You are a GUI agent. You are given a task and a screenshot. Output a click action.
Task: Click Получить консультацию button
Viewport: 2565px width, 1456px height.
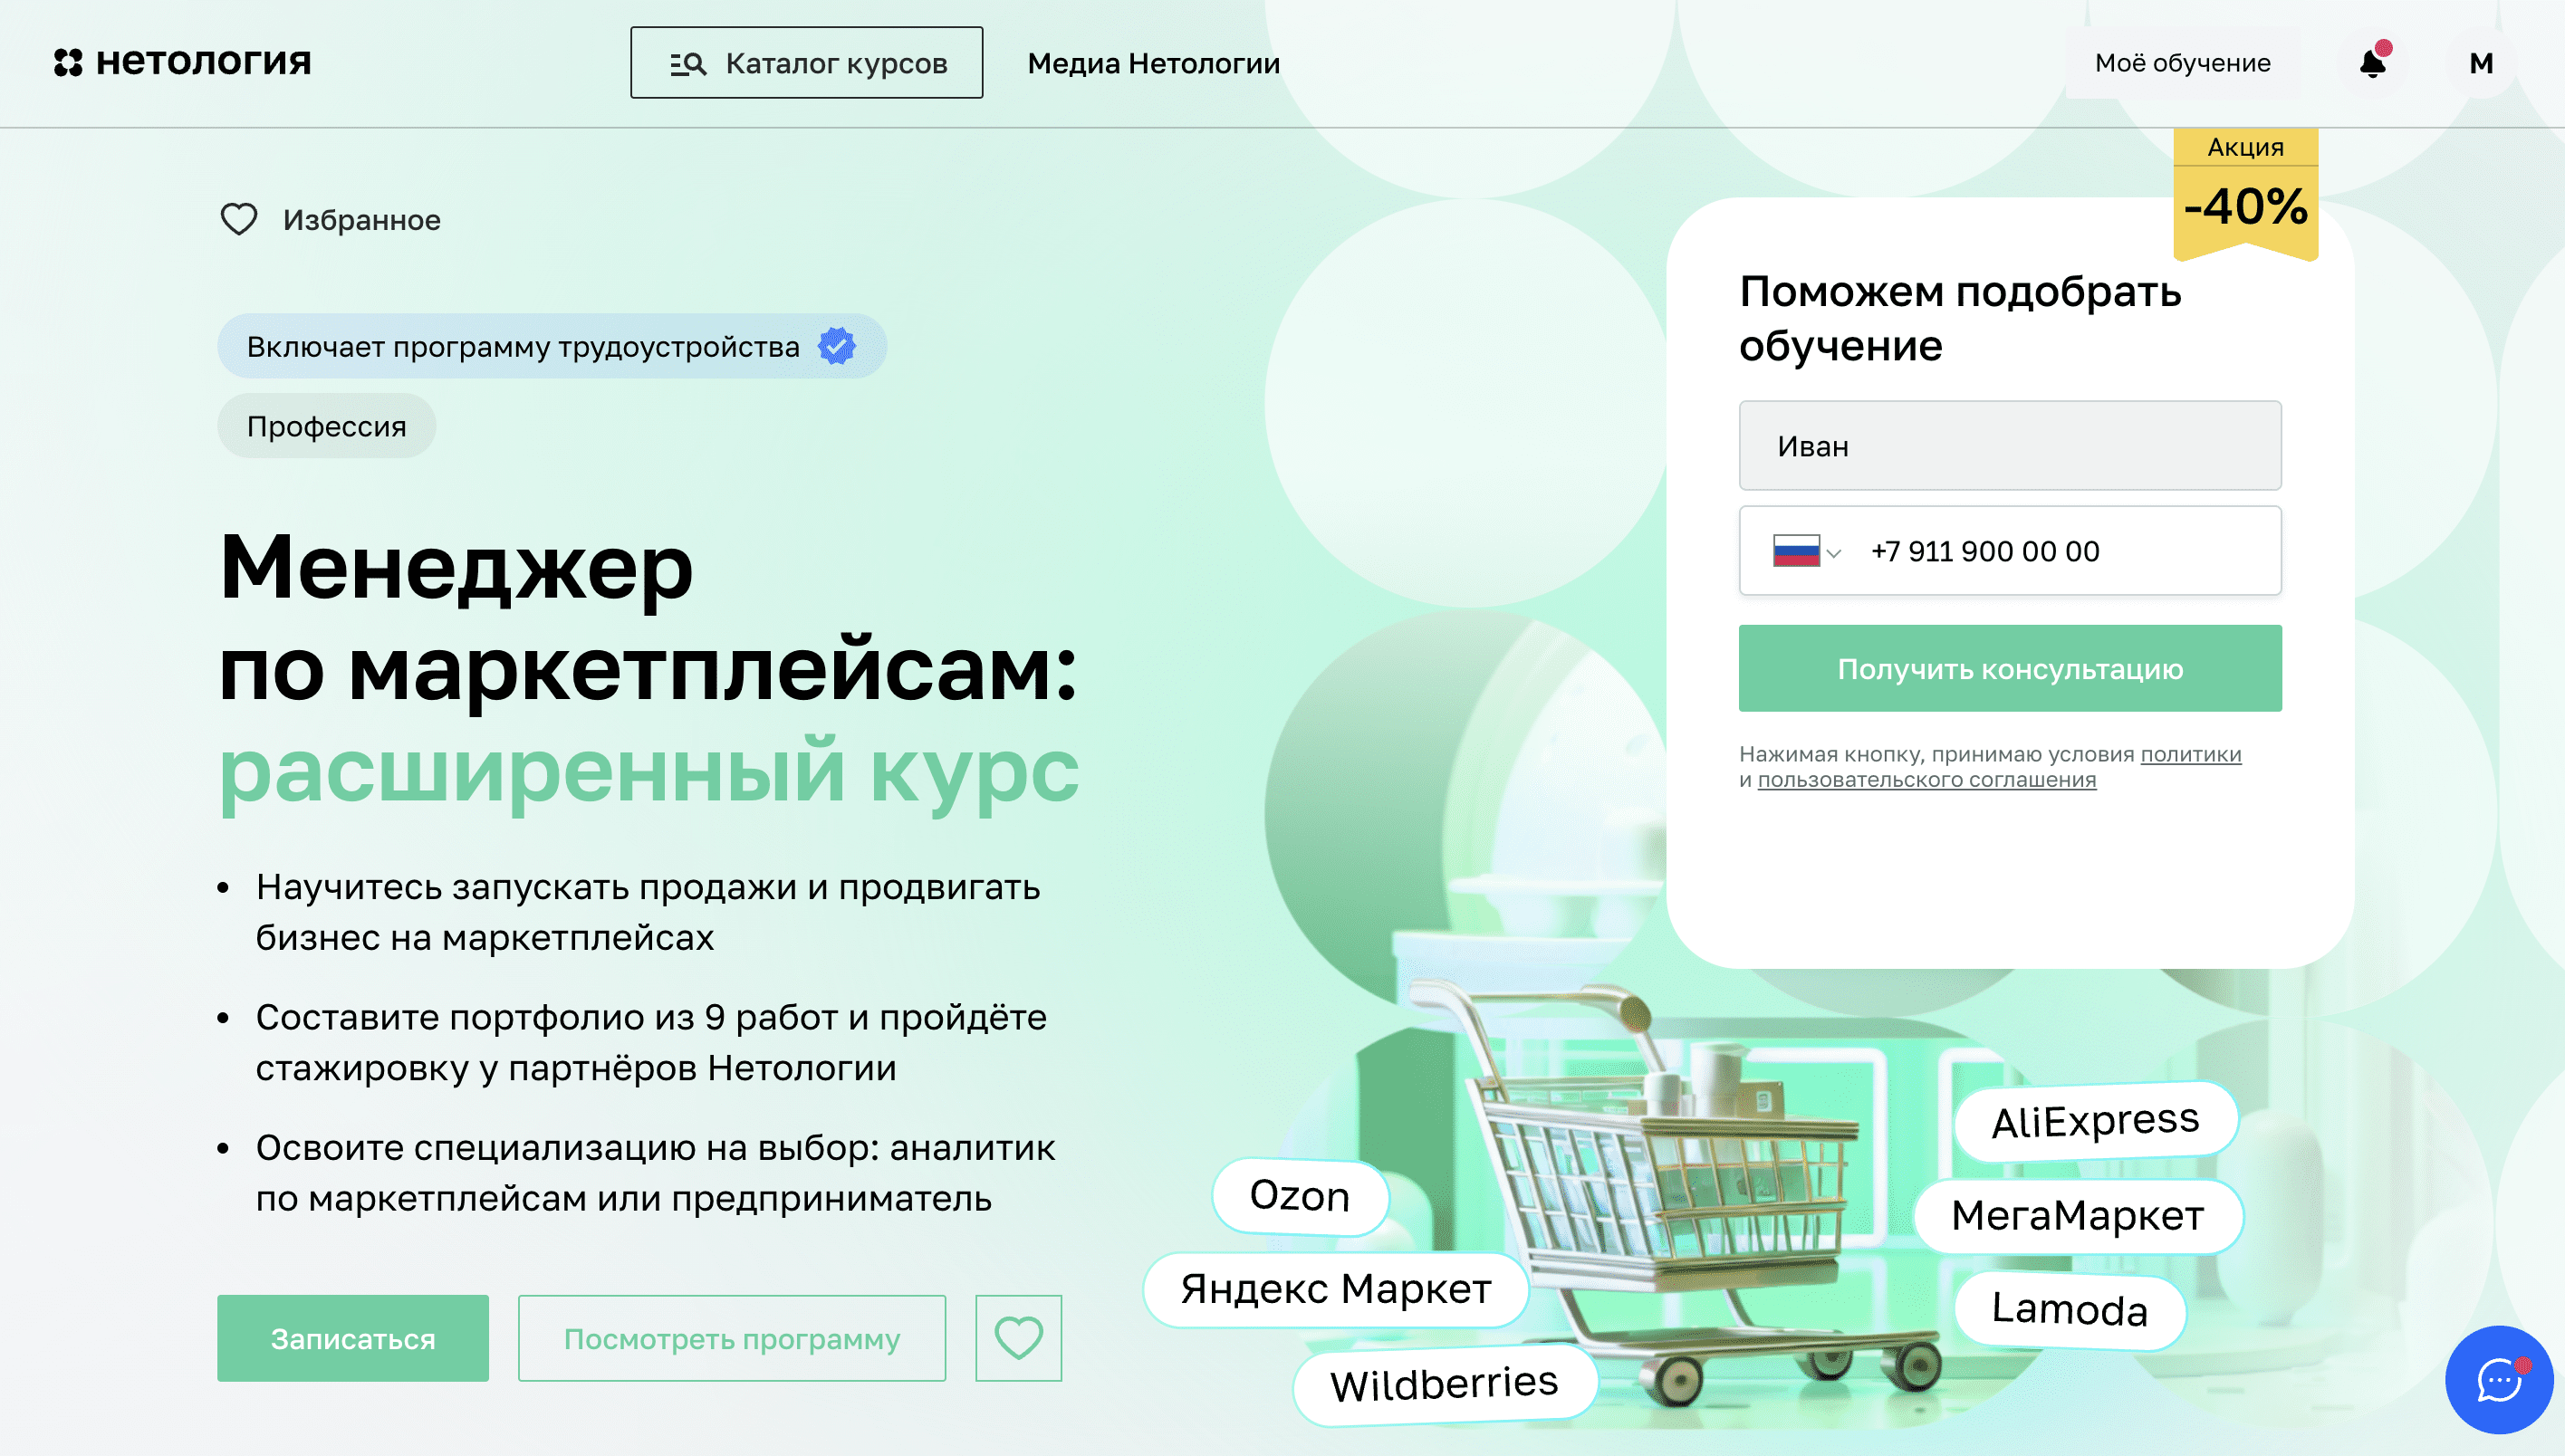[2010, 668]
